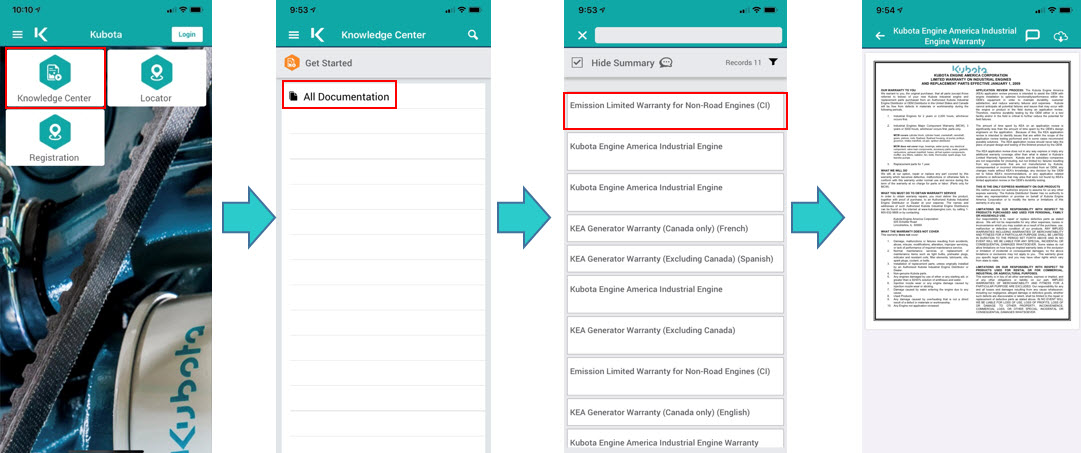Open hamburger menu on Kubota home screen
This screenshot has height=453, width=1081.
pyautogui.click(x=17, y=34)
